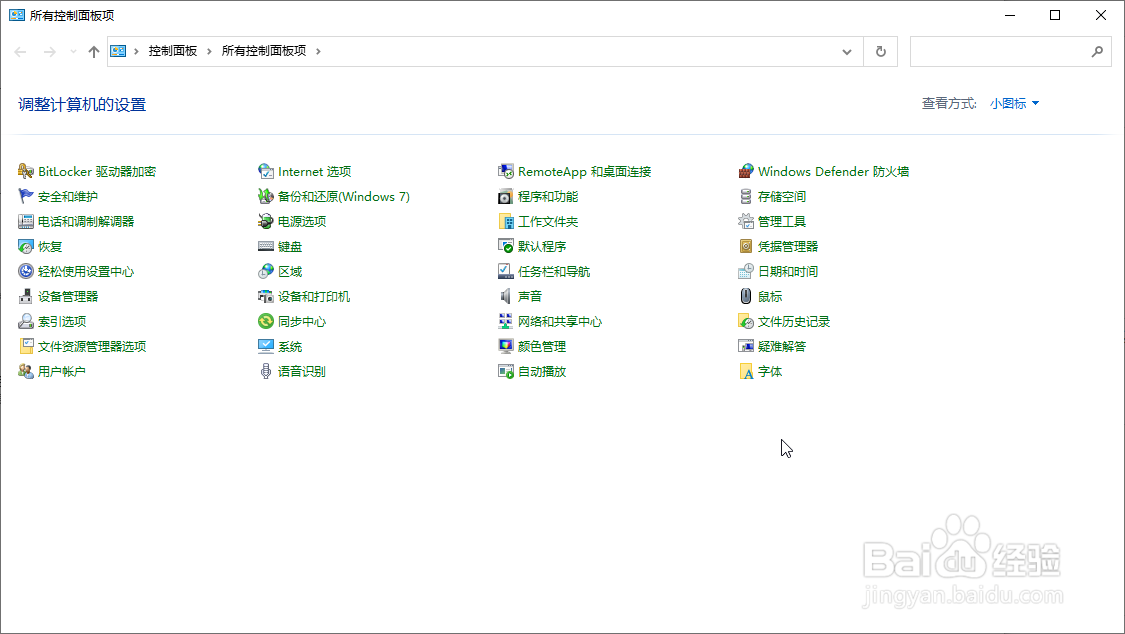This screenshot has height=634, width=1125.
Task: Click the search magnifier icon
Action: click(x=1097, y=52)
